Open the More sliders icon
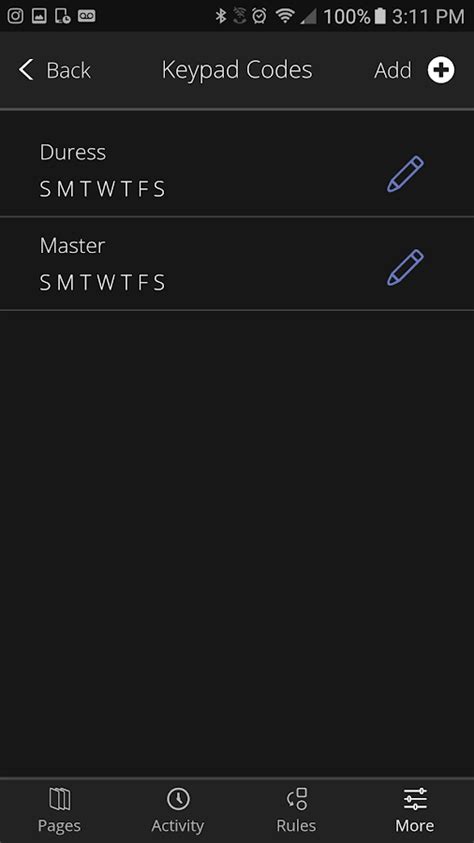This screenshot has width=474, height=843. pos(415,799)
